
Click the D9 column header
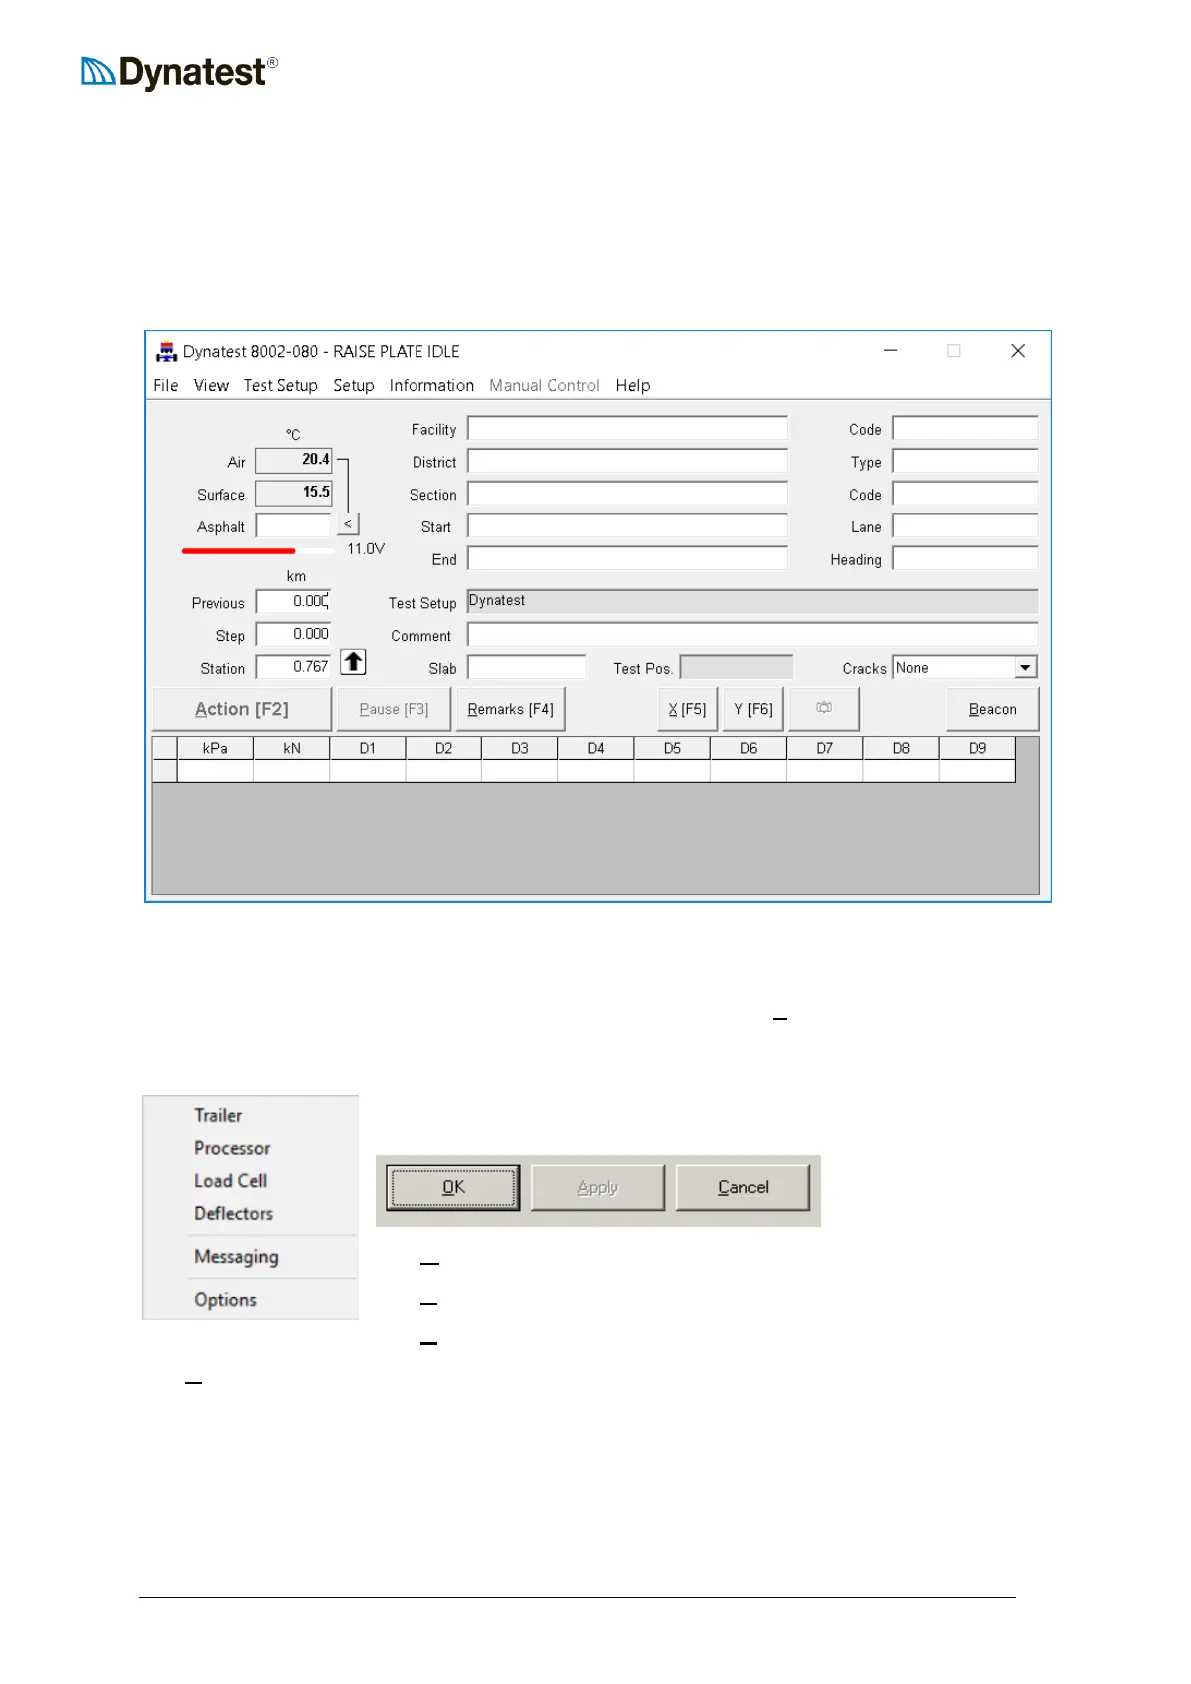pos(977,748)
